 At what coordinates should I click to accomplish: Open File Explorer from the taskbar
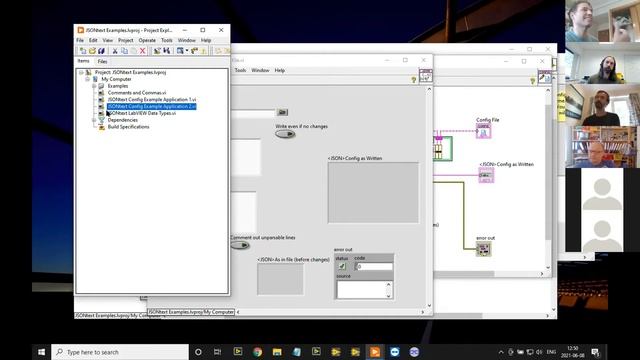(x=277, y=352)
